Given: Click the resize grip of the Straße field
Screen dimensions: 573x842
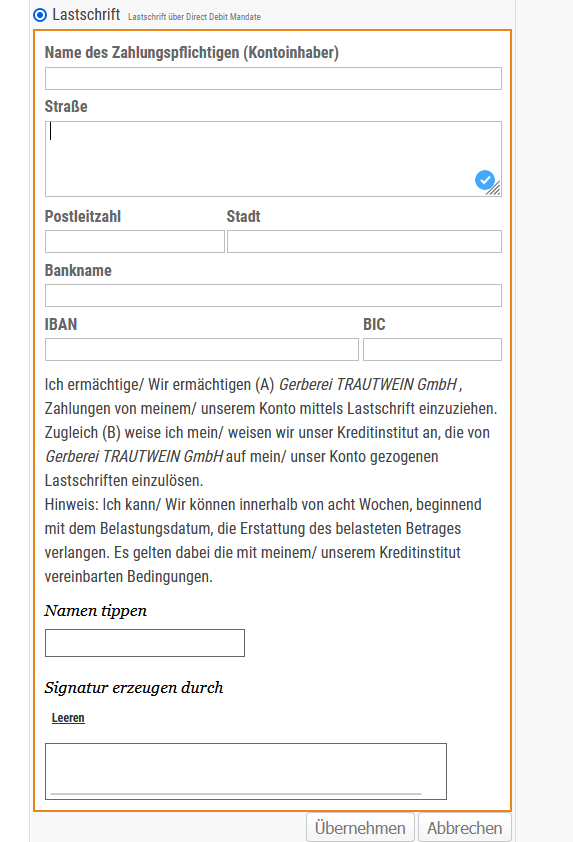Looking at the screenshot, I should tap(495, 189).
